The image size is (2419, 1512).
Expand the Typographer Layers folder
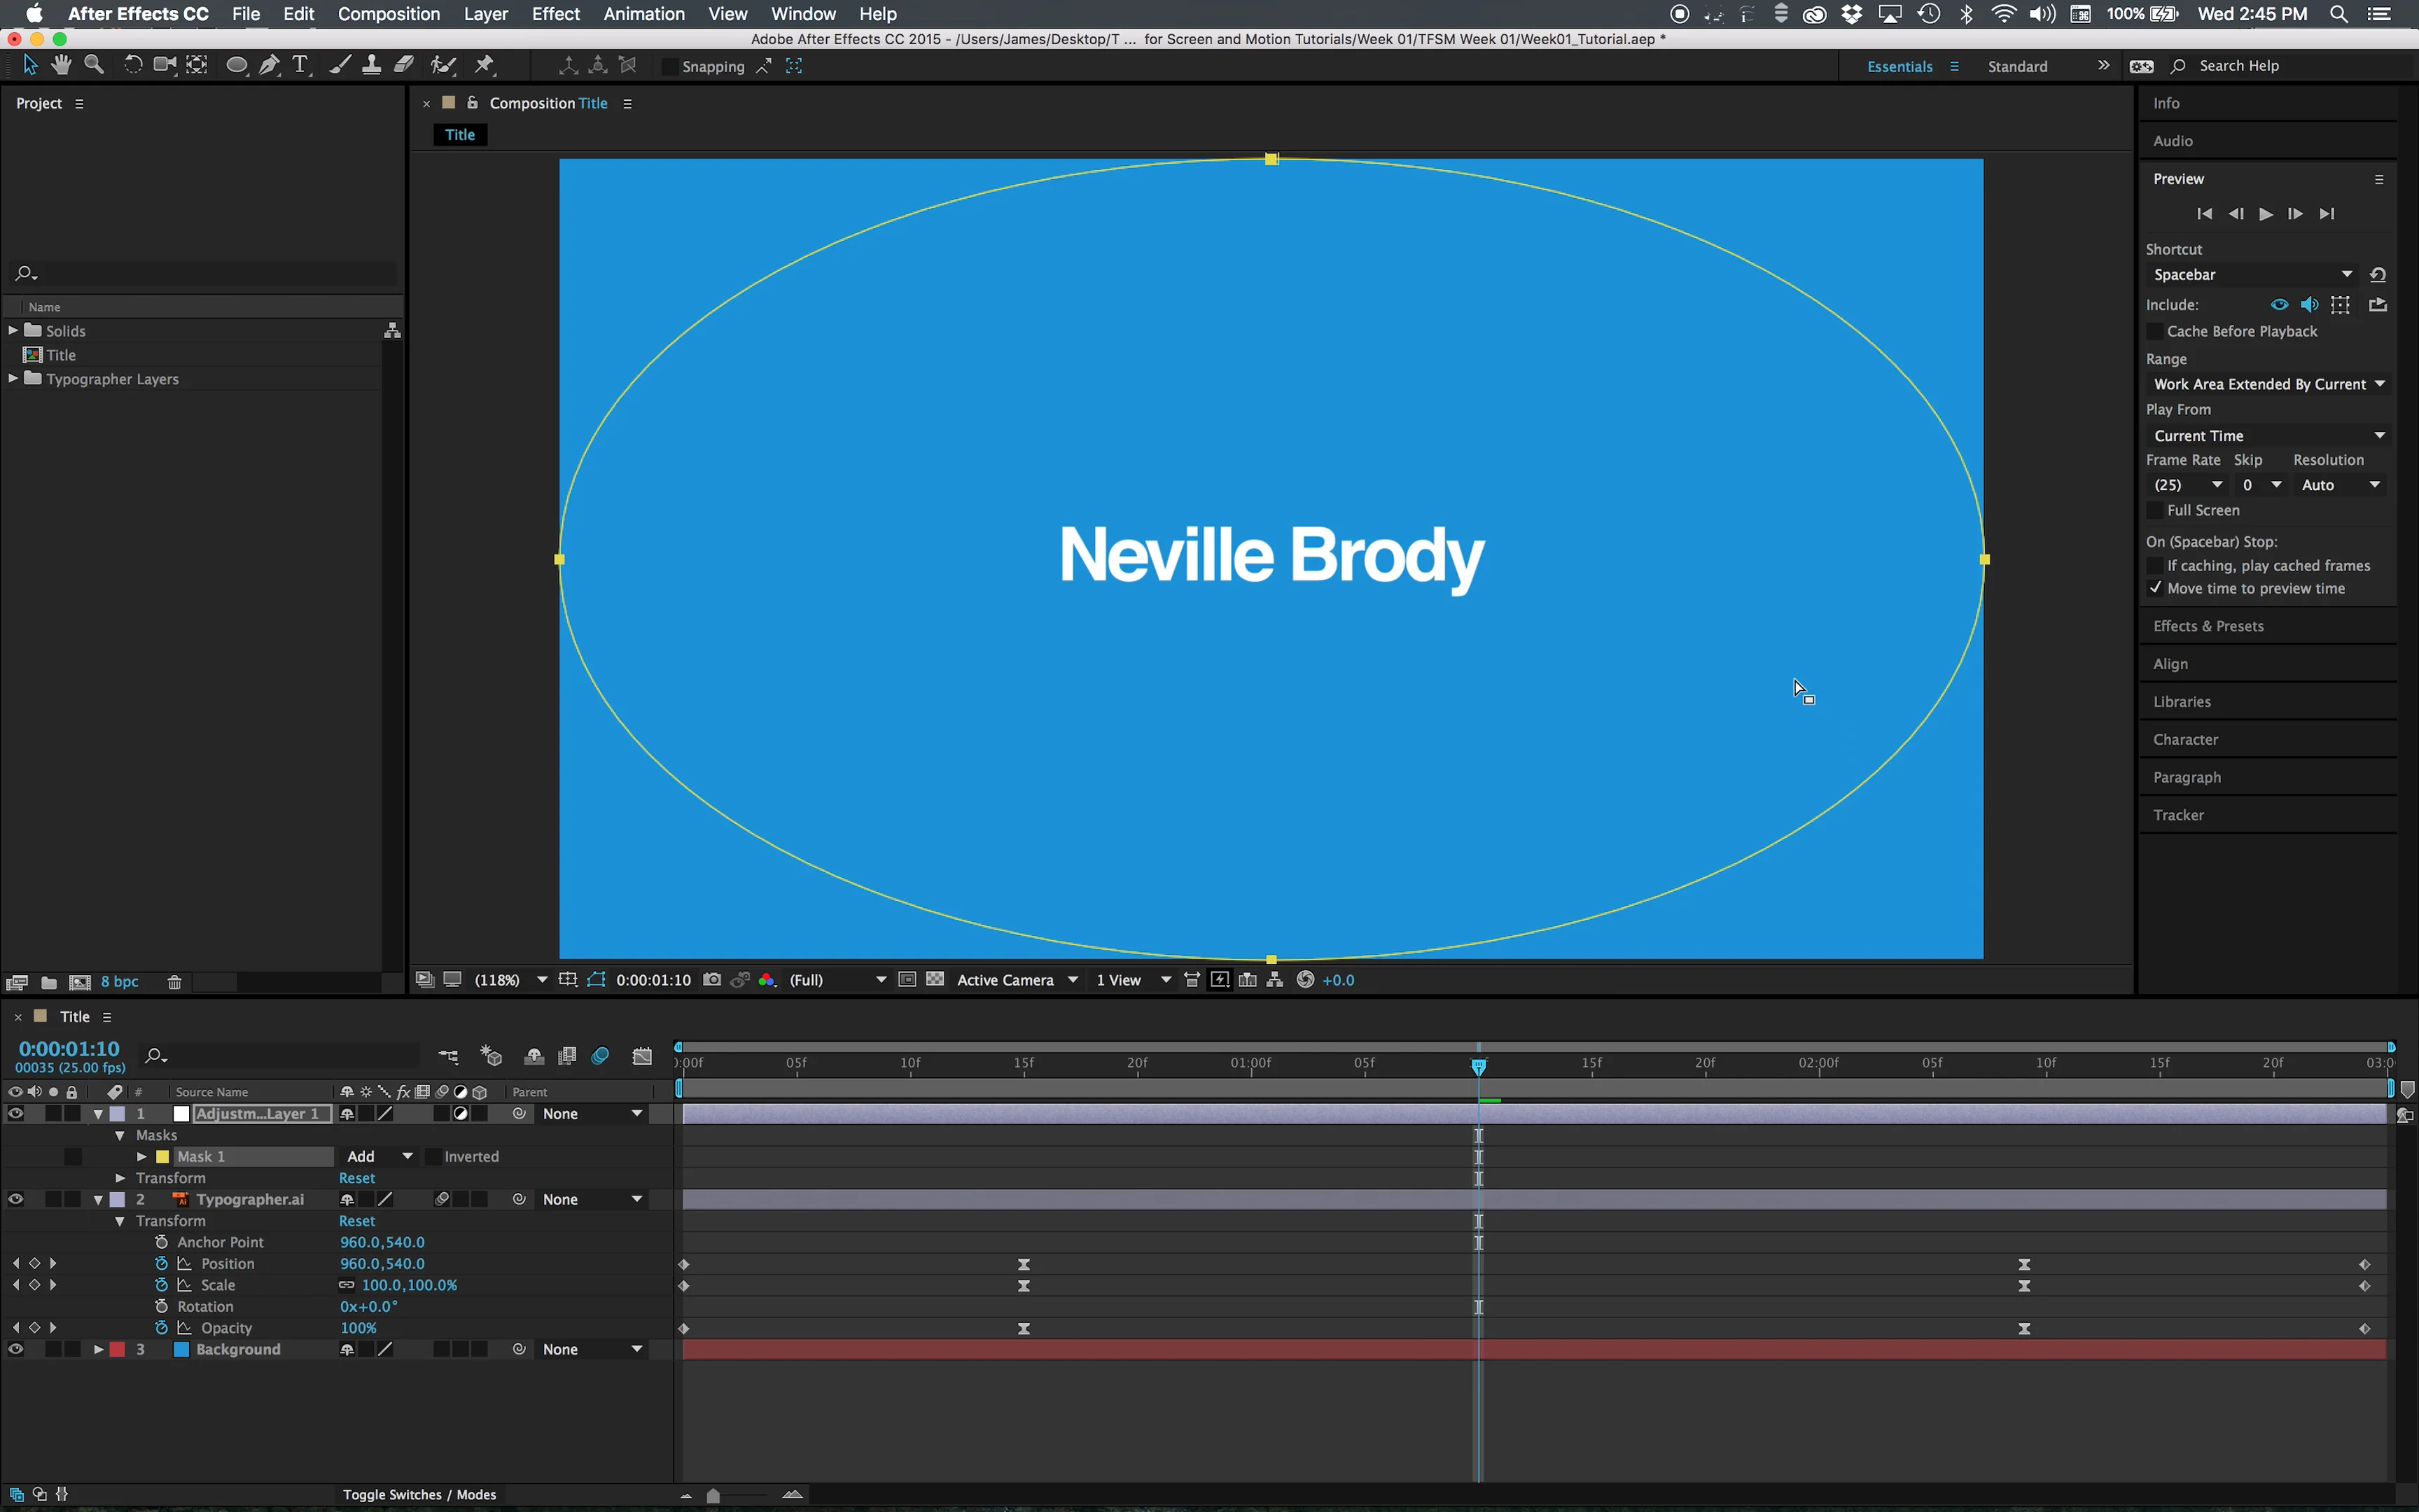(x=12, y=378)
